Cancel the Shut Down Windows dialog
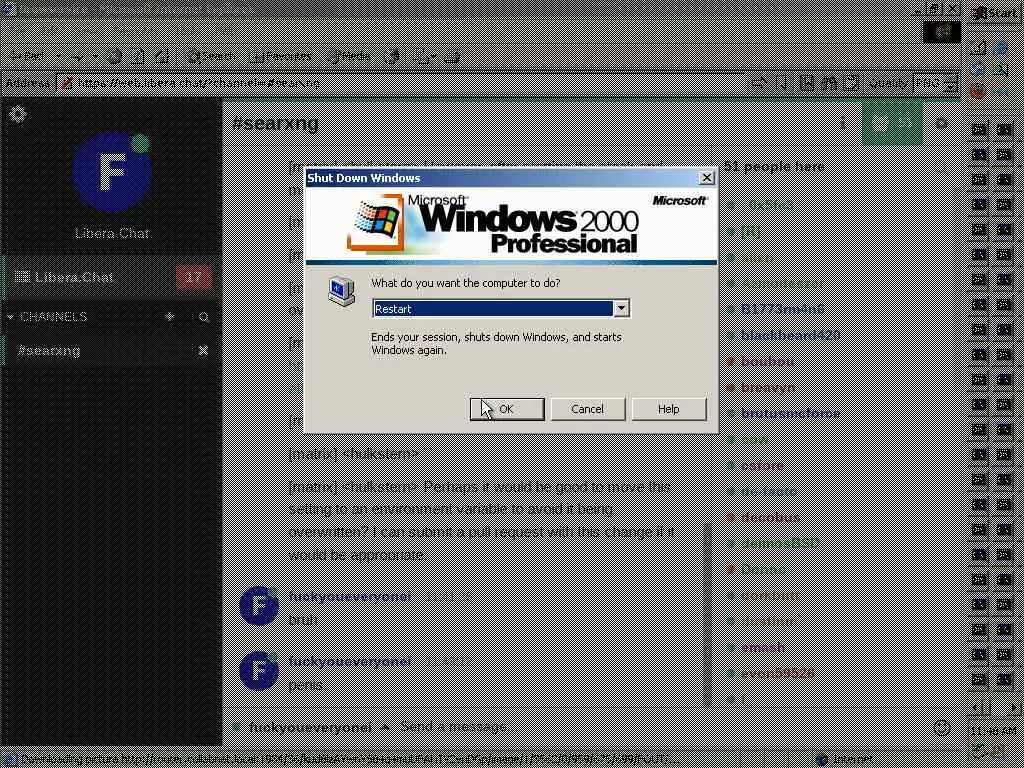1024x768 pixels. tap(588, 409)
